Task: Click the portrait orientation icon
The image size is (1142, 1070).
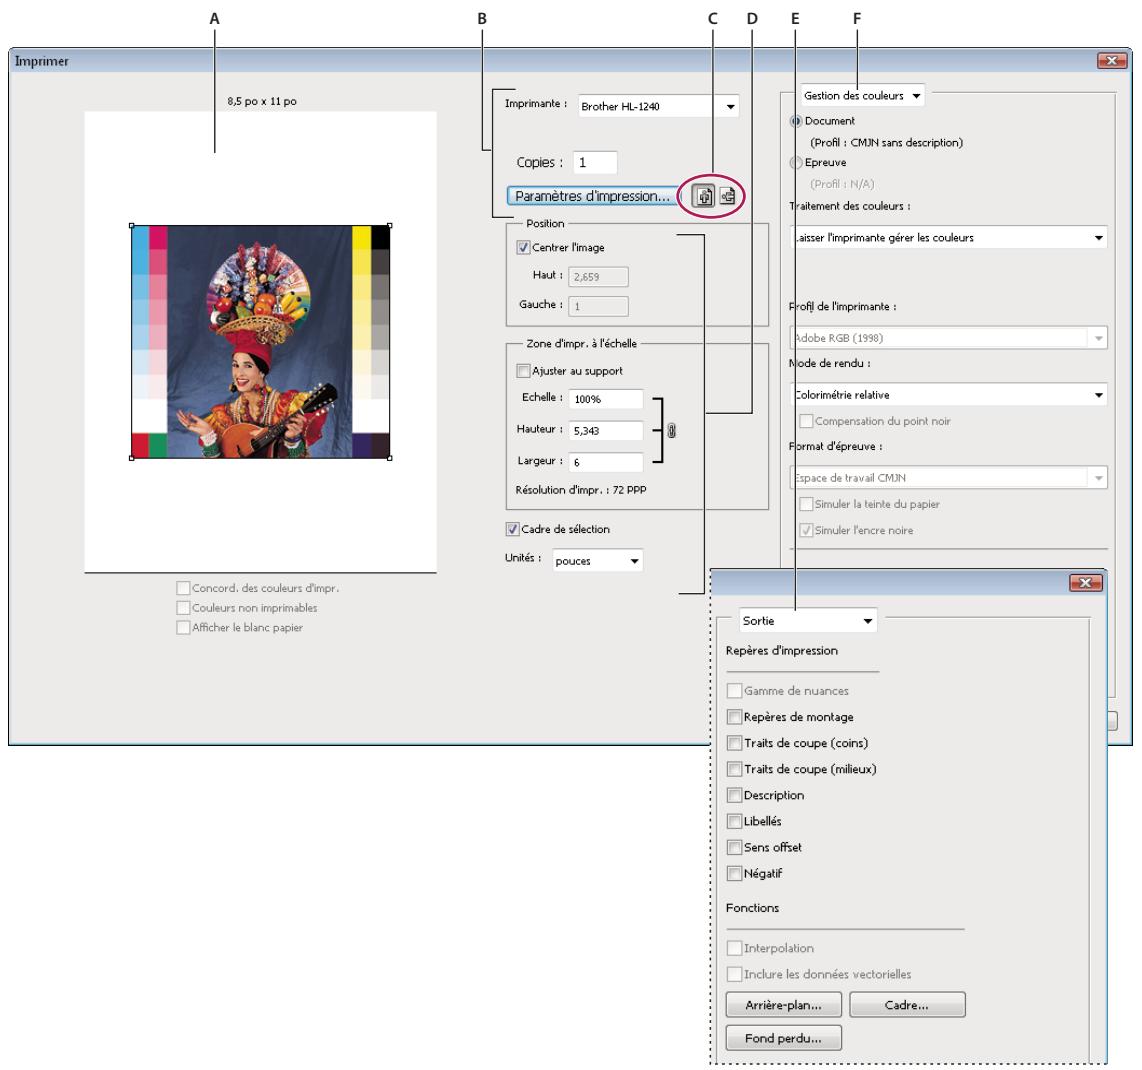Action: 703,196
